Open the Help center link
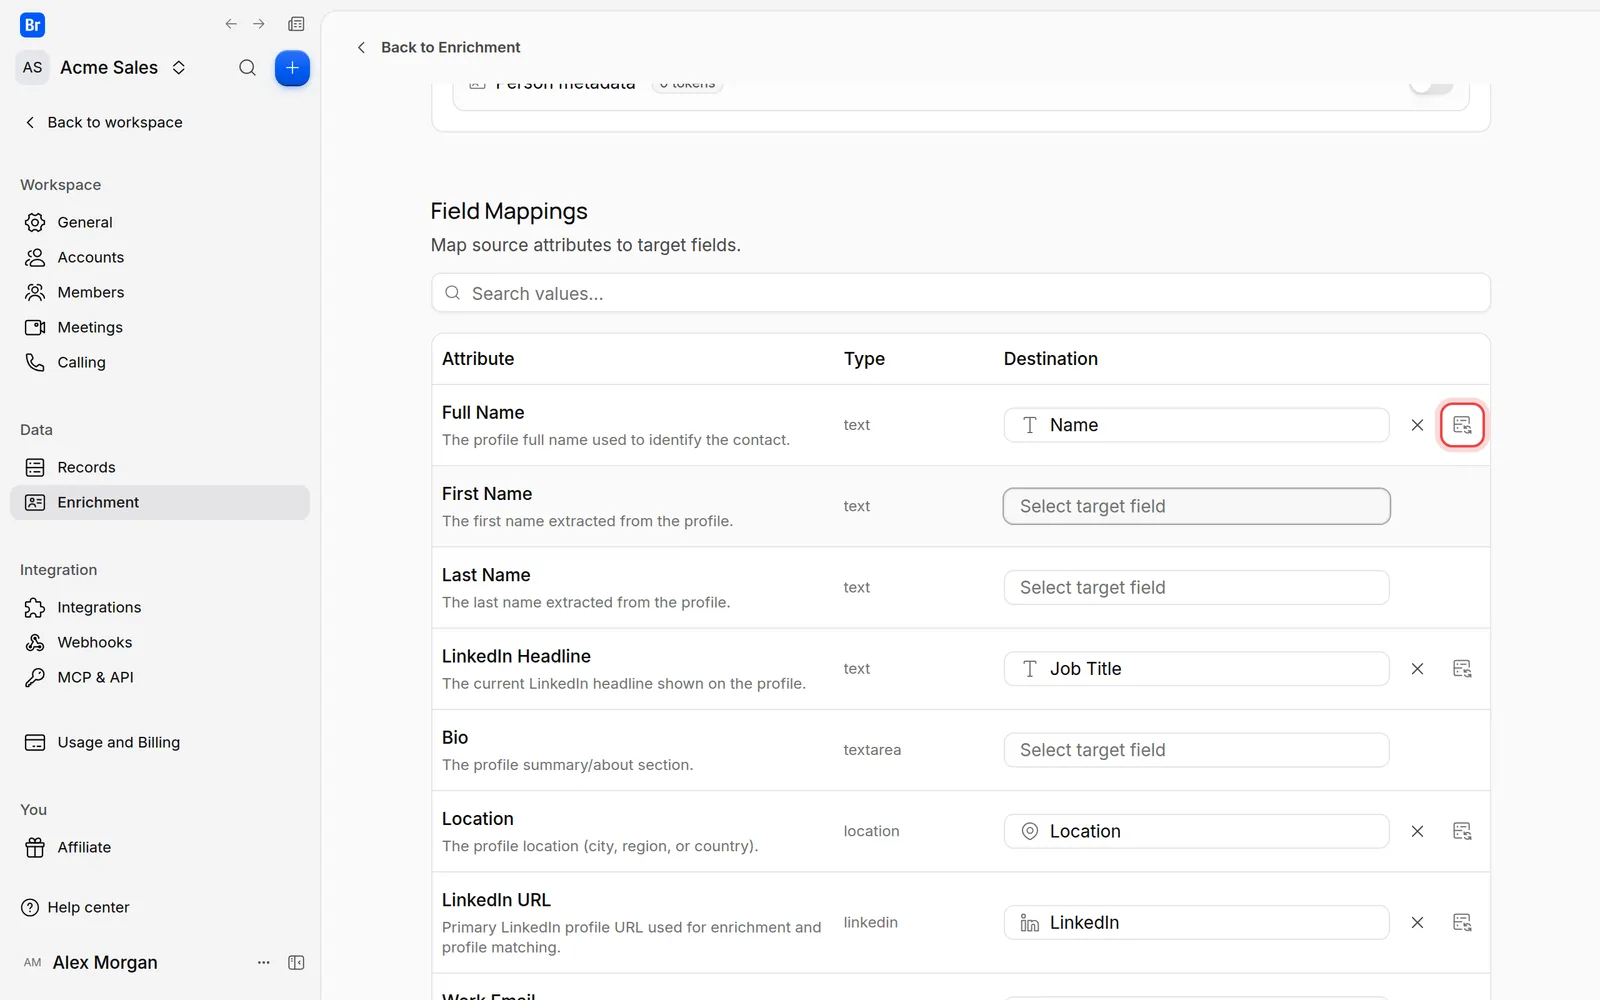 (x=76, y=907)
